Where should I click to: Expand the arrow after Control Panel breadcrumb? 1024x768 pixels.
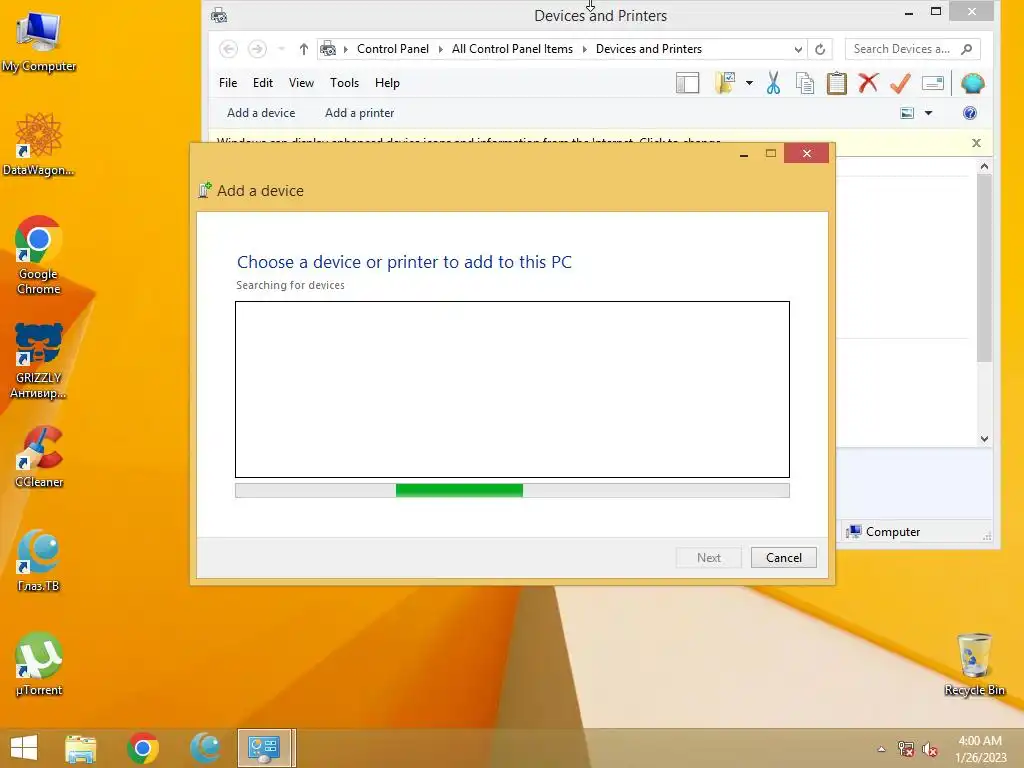[x=441, y=49]
